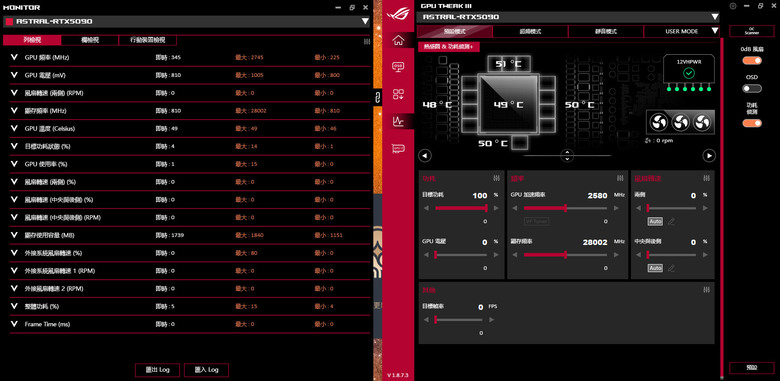Click the link icon joining Monitor and GPU Tweak
780x381 pixels.
point(377,97)
